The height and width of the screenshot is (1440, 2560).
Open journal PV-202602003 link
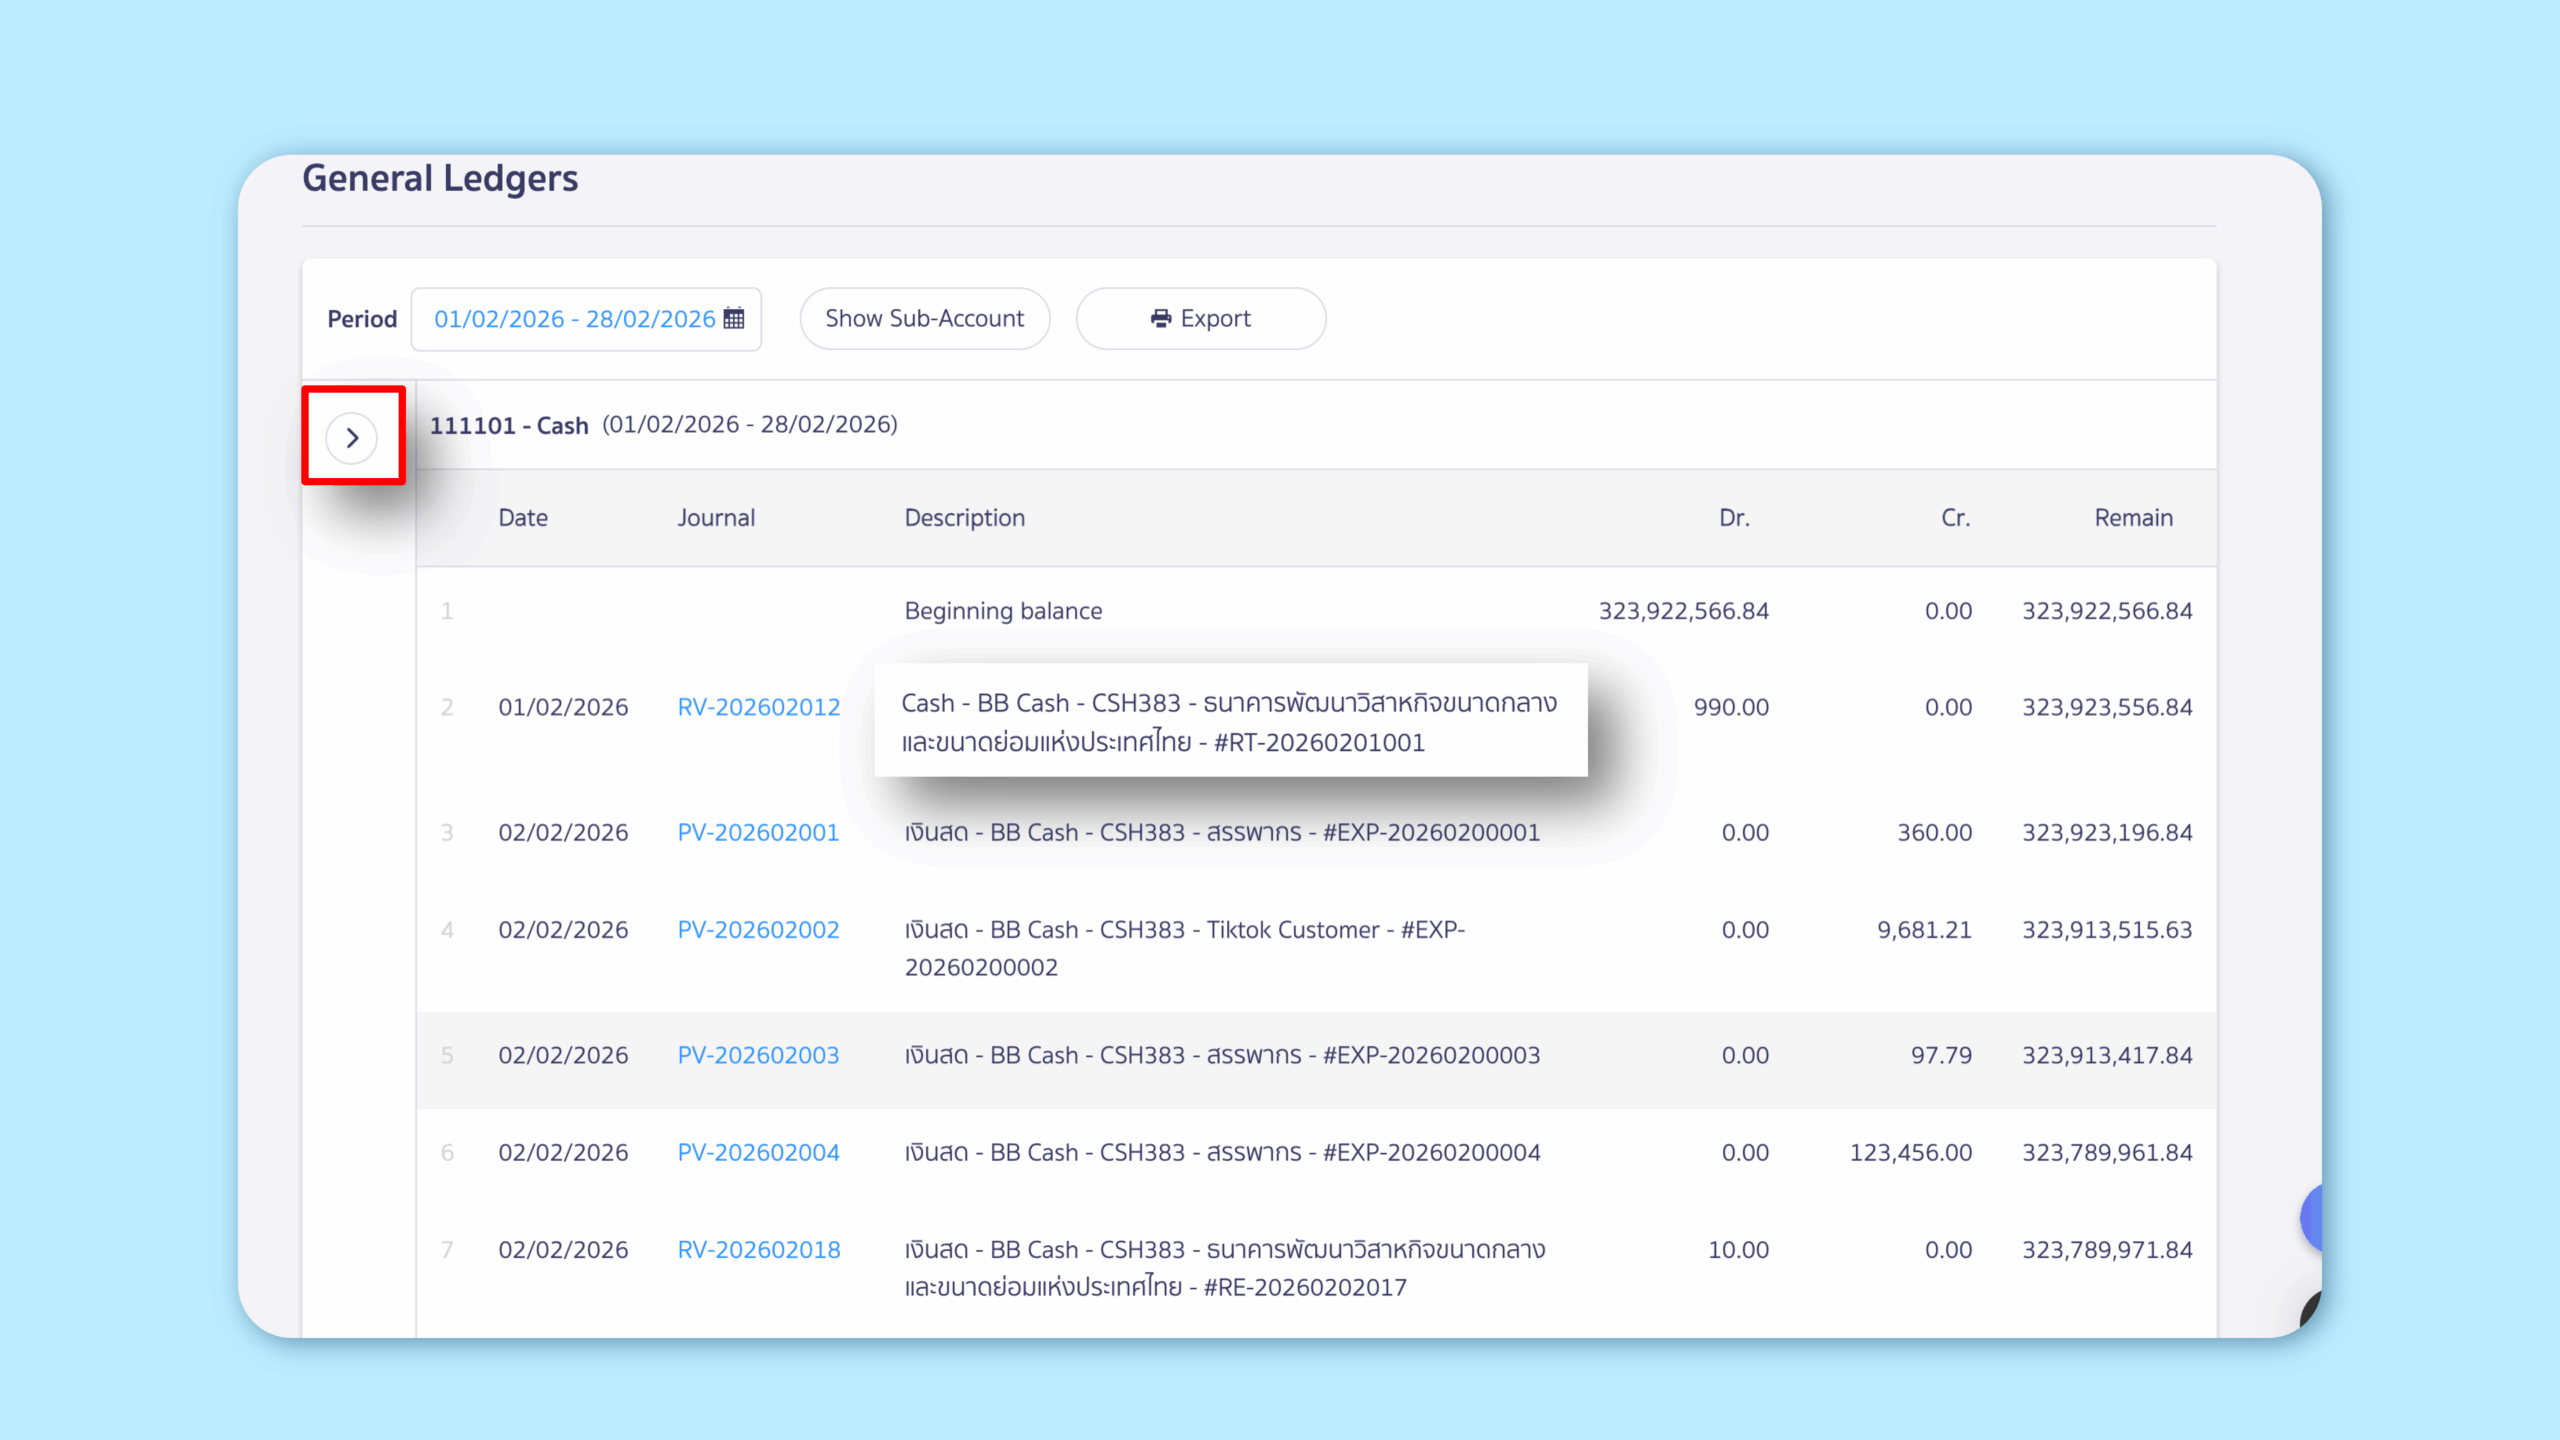[758, 1055]
